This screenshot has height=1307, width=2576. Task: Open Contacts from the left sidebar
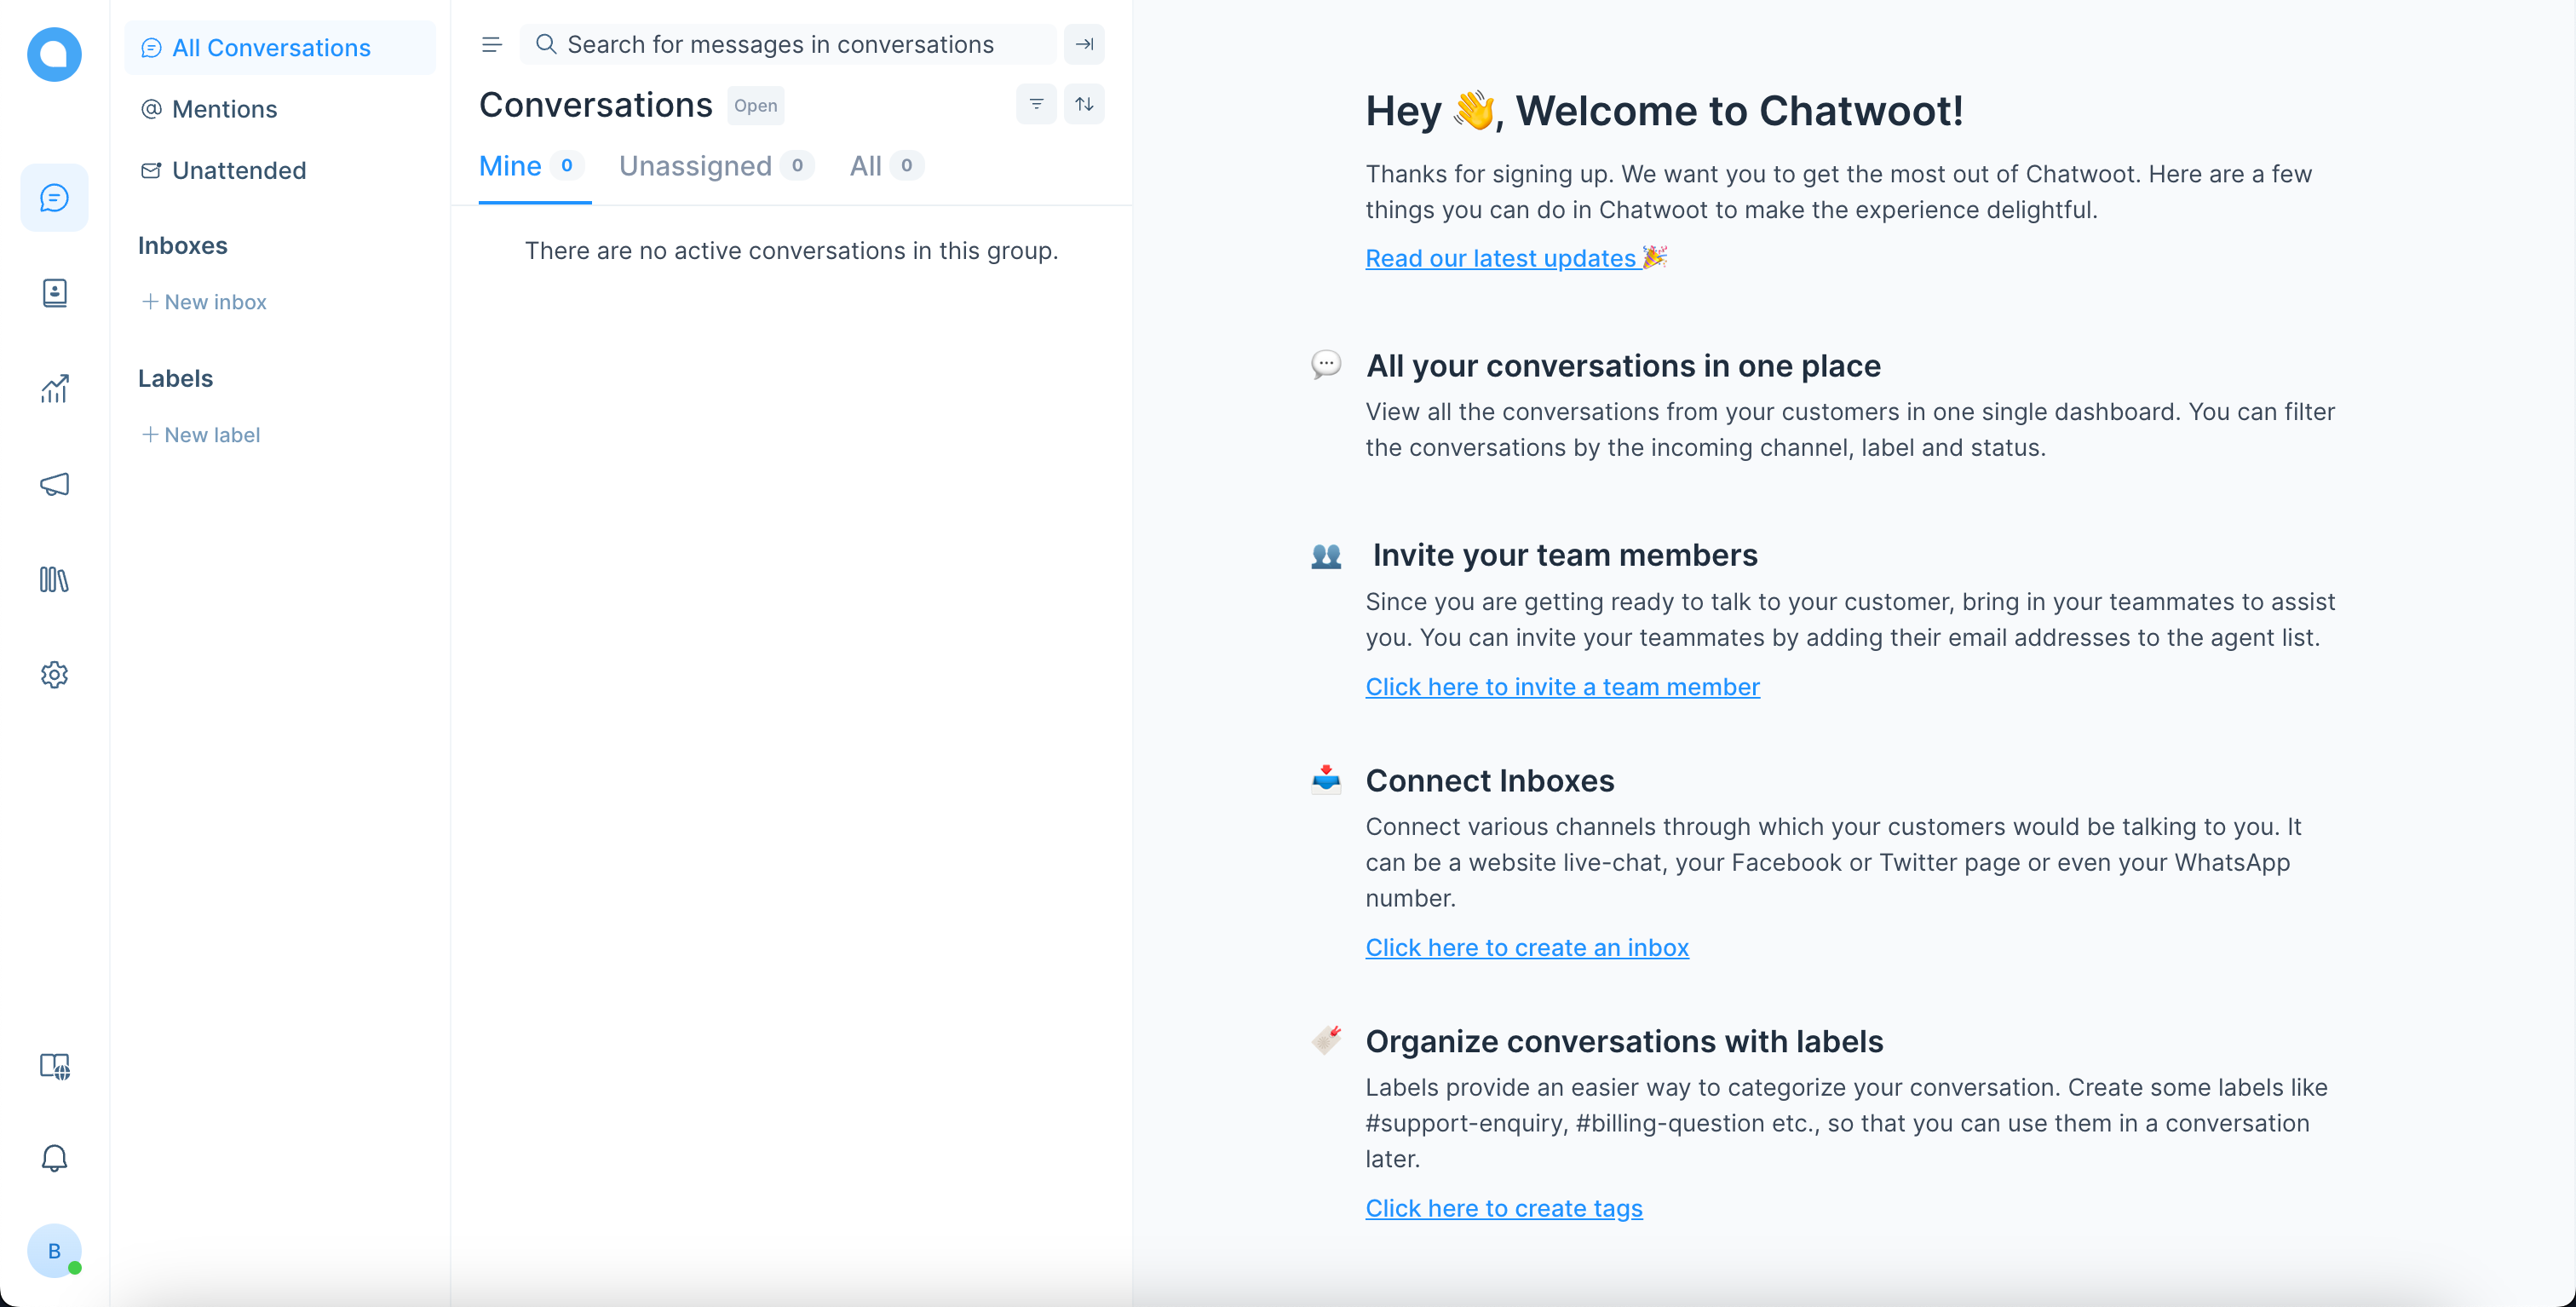[54, 293]
